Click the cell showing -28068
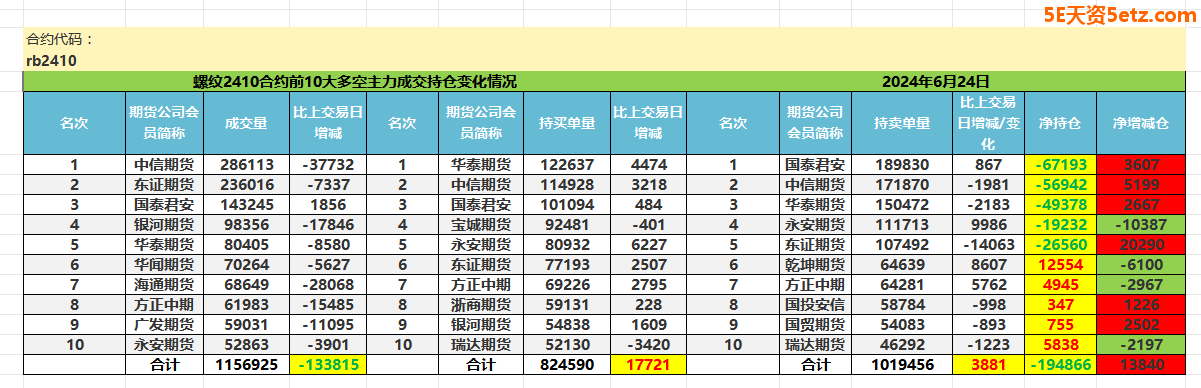The image size is (1201, 388). pyautogui.click(x=328, y=284)
